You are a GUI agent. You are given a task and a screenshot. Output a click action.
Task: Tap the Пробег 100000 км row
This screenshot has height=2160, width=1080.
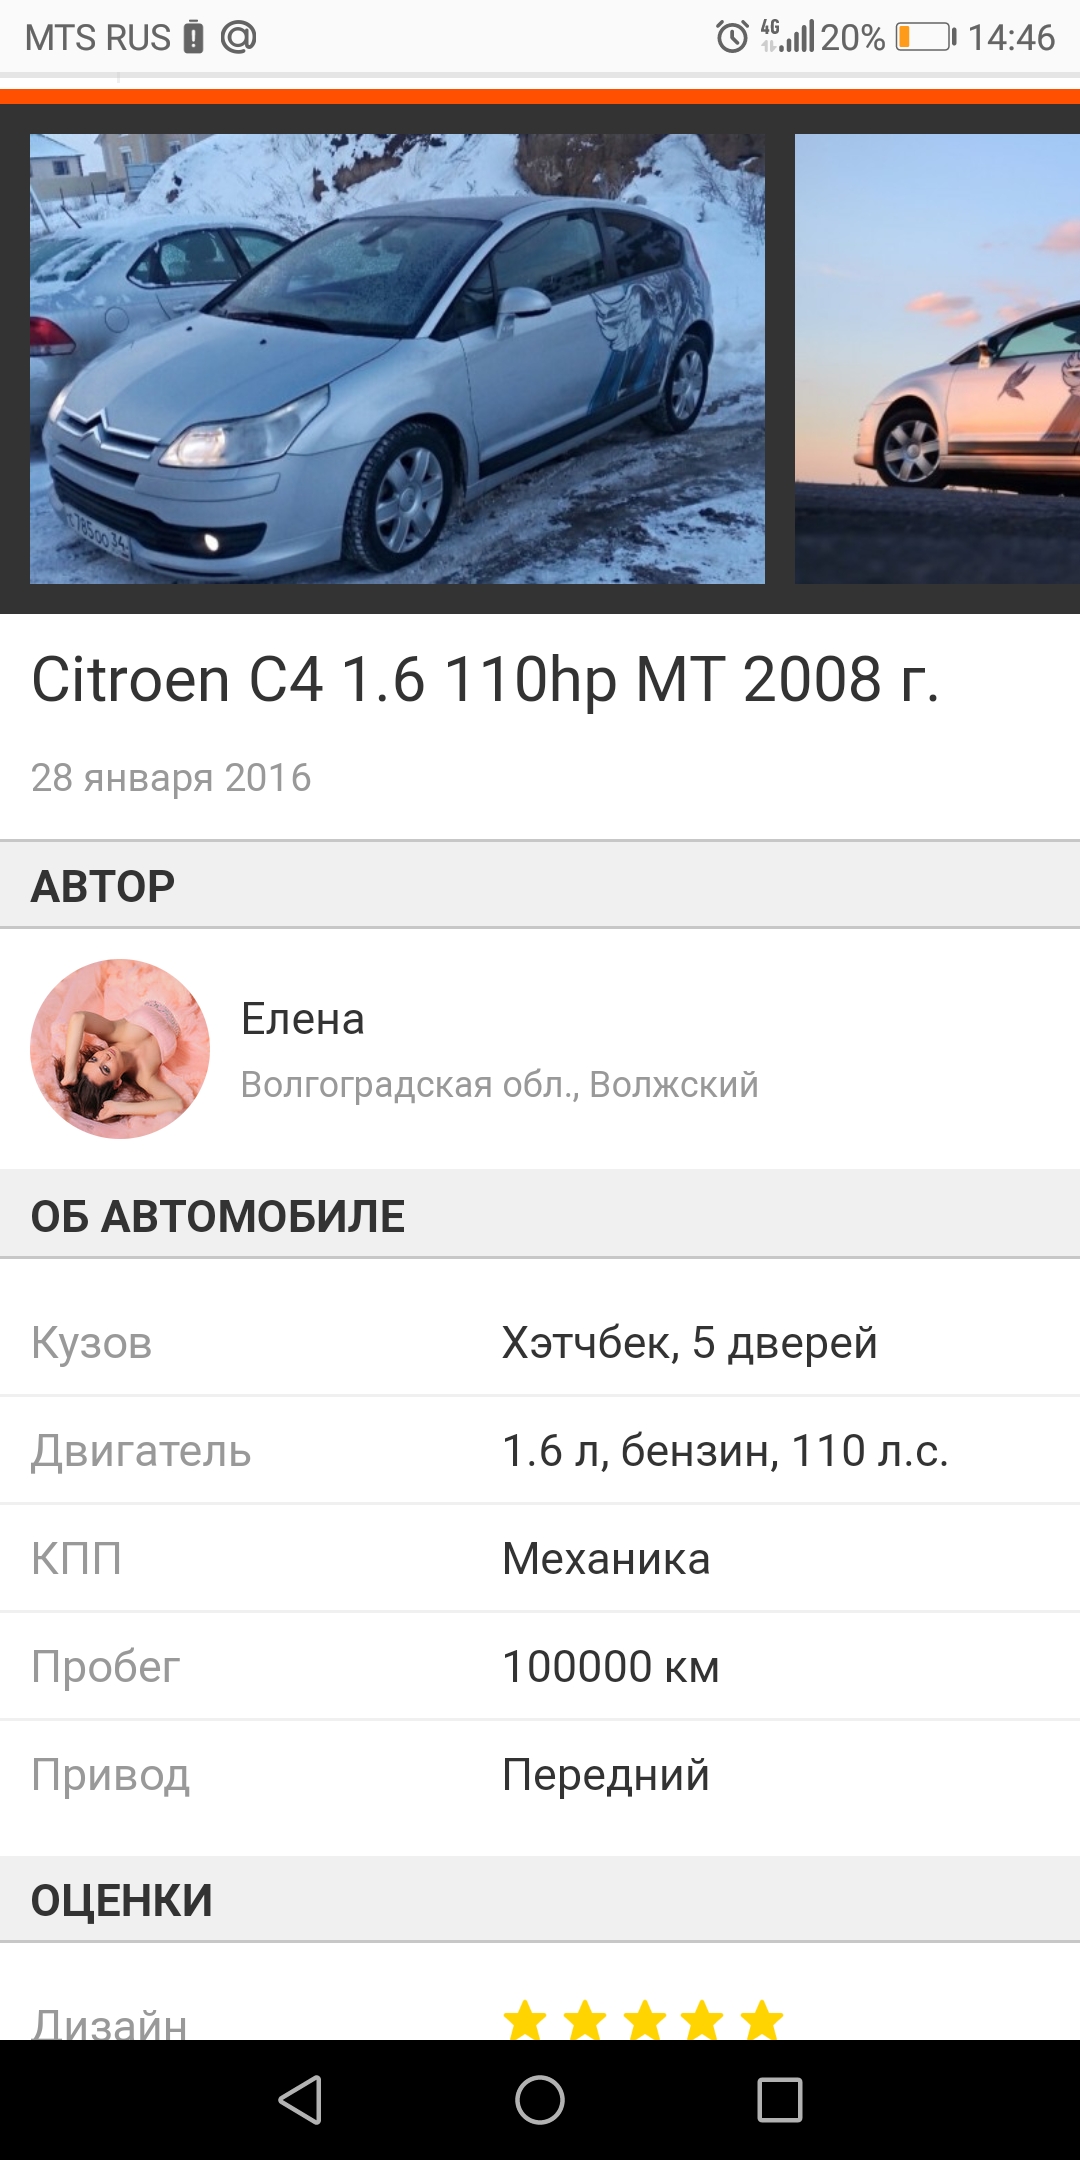coord(540,1666)
